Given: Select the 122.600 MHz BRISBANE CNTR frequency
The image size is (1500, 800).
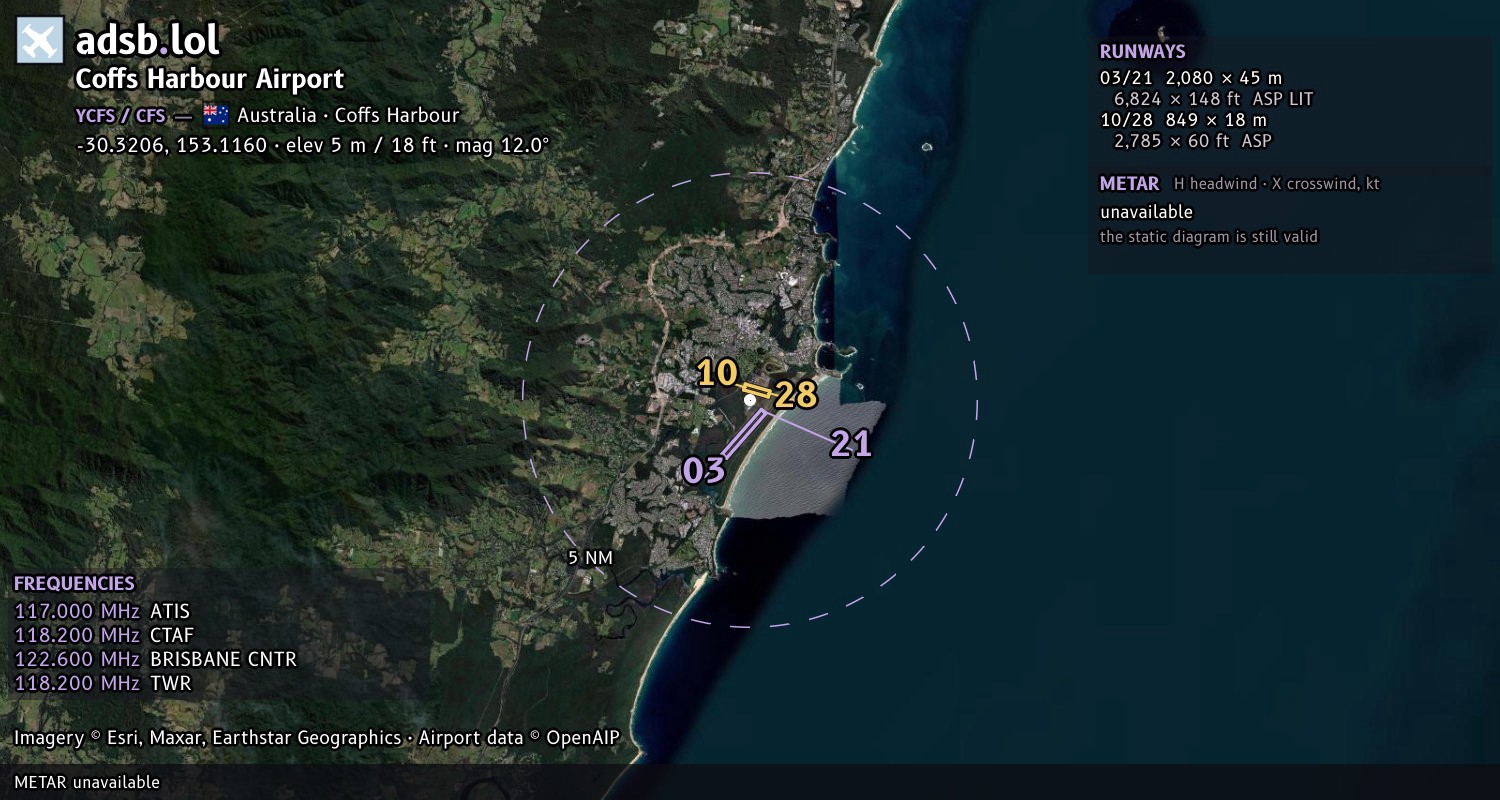Looking at the screenshot, I should [x=156, y=659].
